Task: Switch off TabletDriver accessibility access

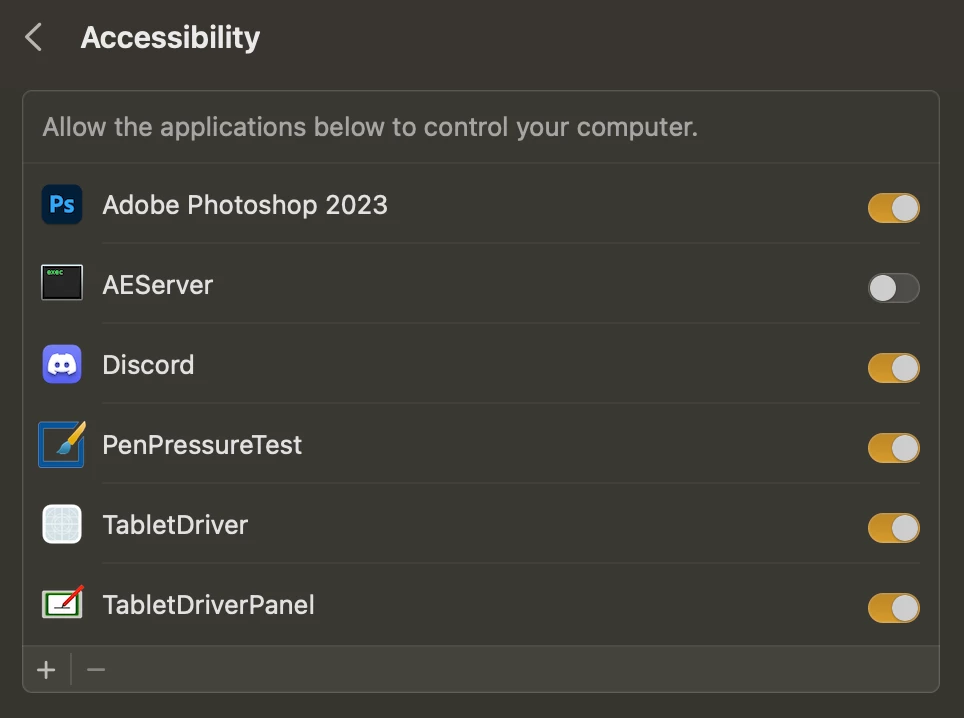Action: click(893, 528)
